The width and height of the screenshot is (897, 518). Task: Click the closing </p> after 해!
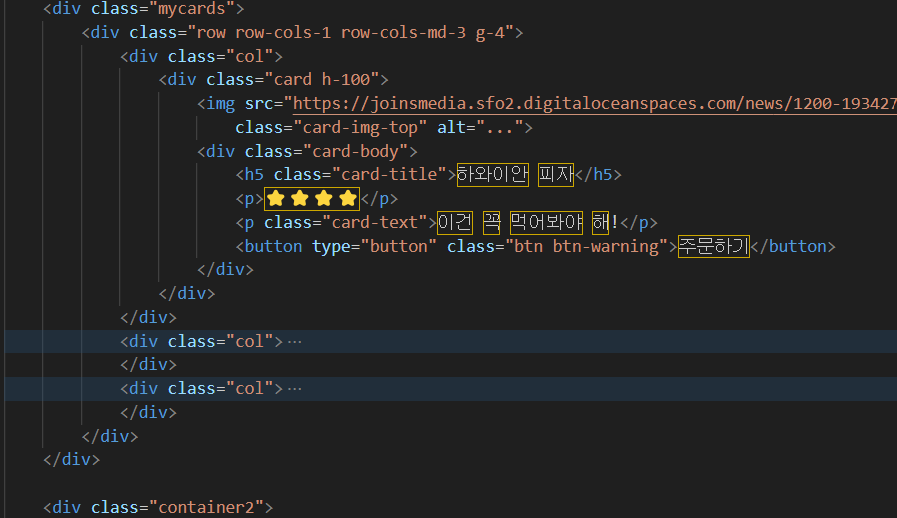point(638,223)
